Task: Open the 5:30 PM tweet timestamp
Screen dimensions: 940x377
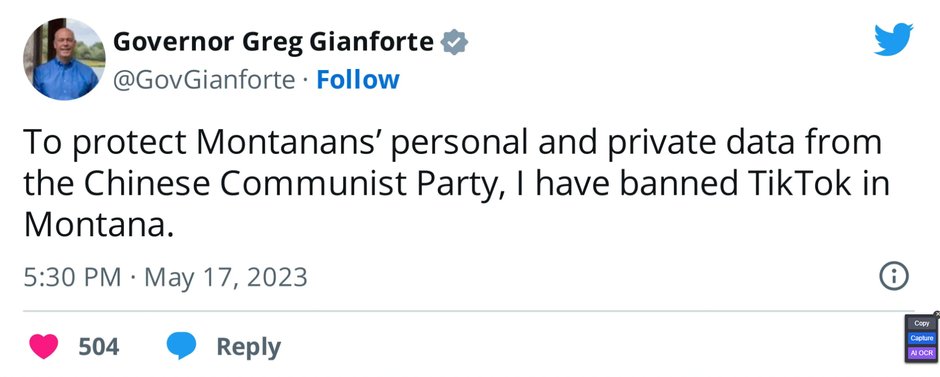Action: click(73, 278)
